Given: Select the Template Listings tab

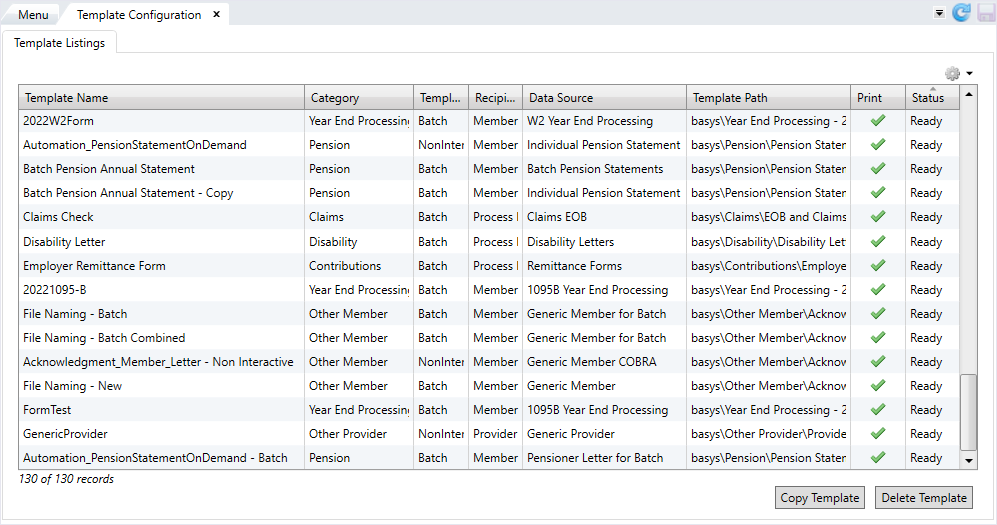Looking at the screenshot, I should (x=60, y=43).
